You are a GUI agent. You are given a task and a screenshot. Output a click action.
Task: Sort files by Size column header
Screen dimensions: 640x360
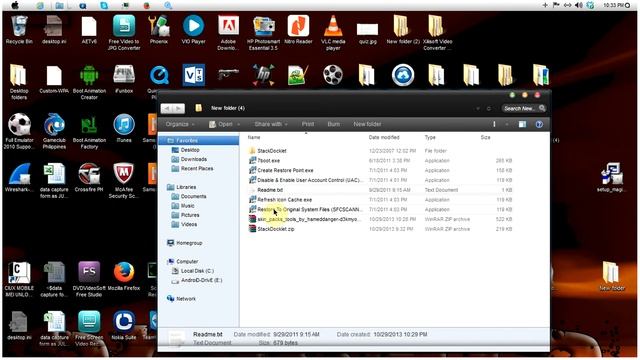[485, 138]
